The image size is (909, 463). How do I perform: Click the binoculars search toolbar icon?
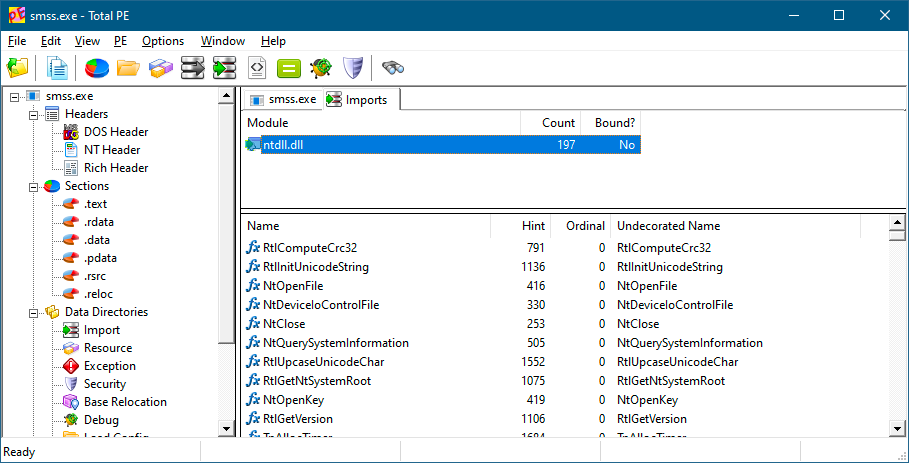point(393,68)
